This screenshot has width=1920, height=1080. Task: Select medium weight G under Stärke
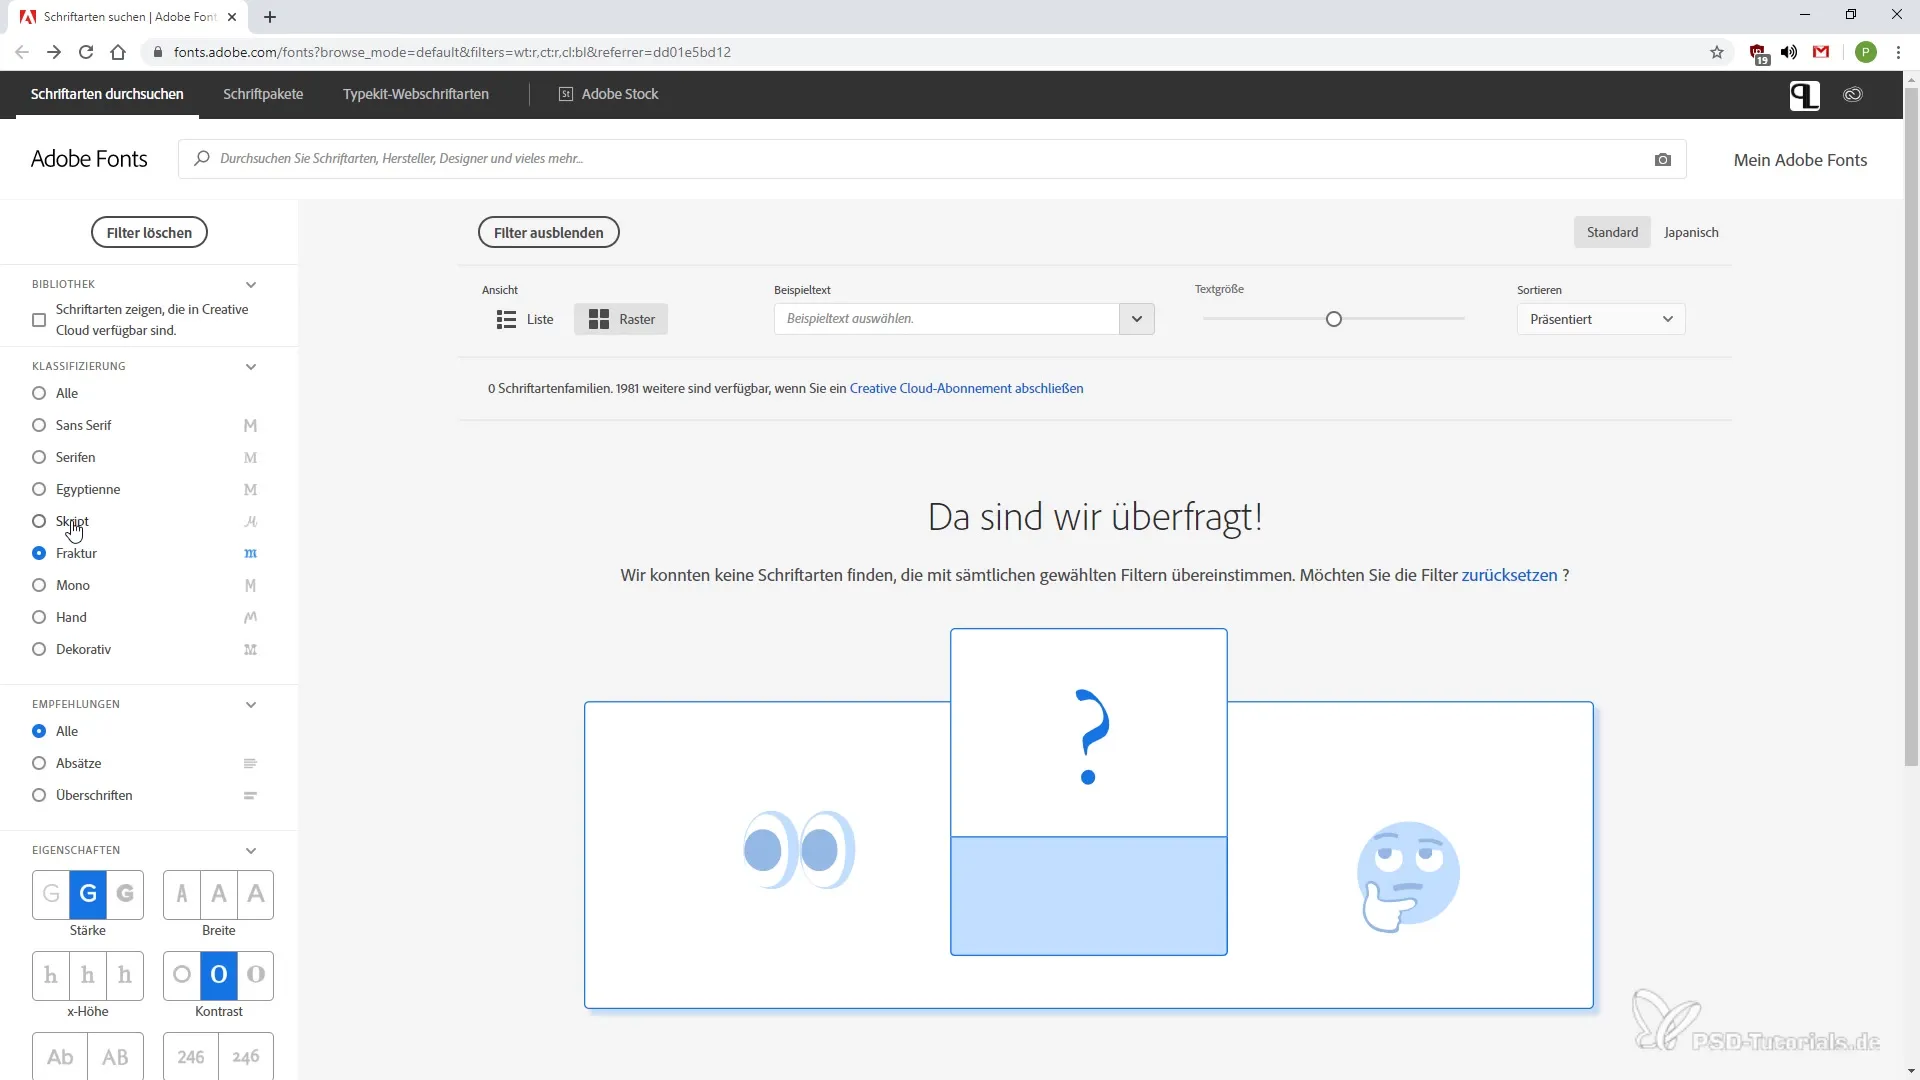pos(88,894)
